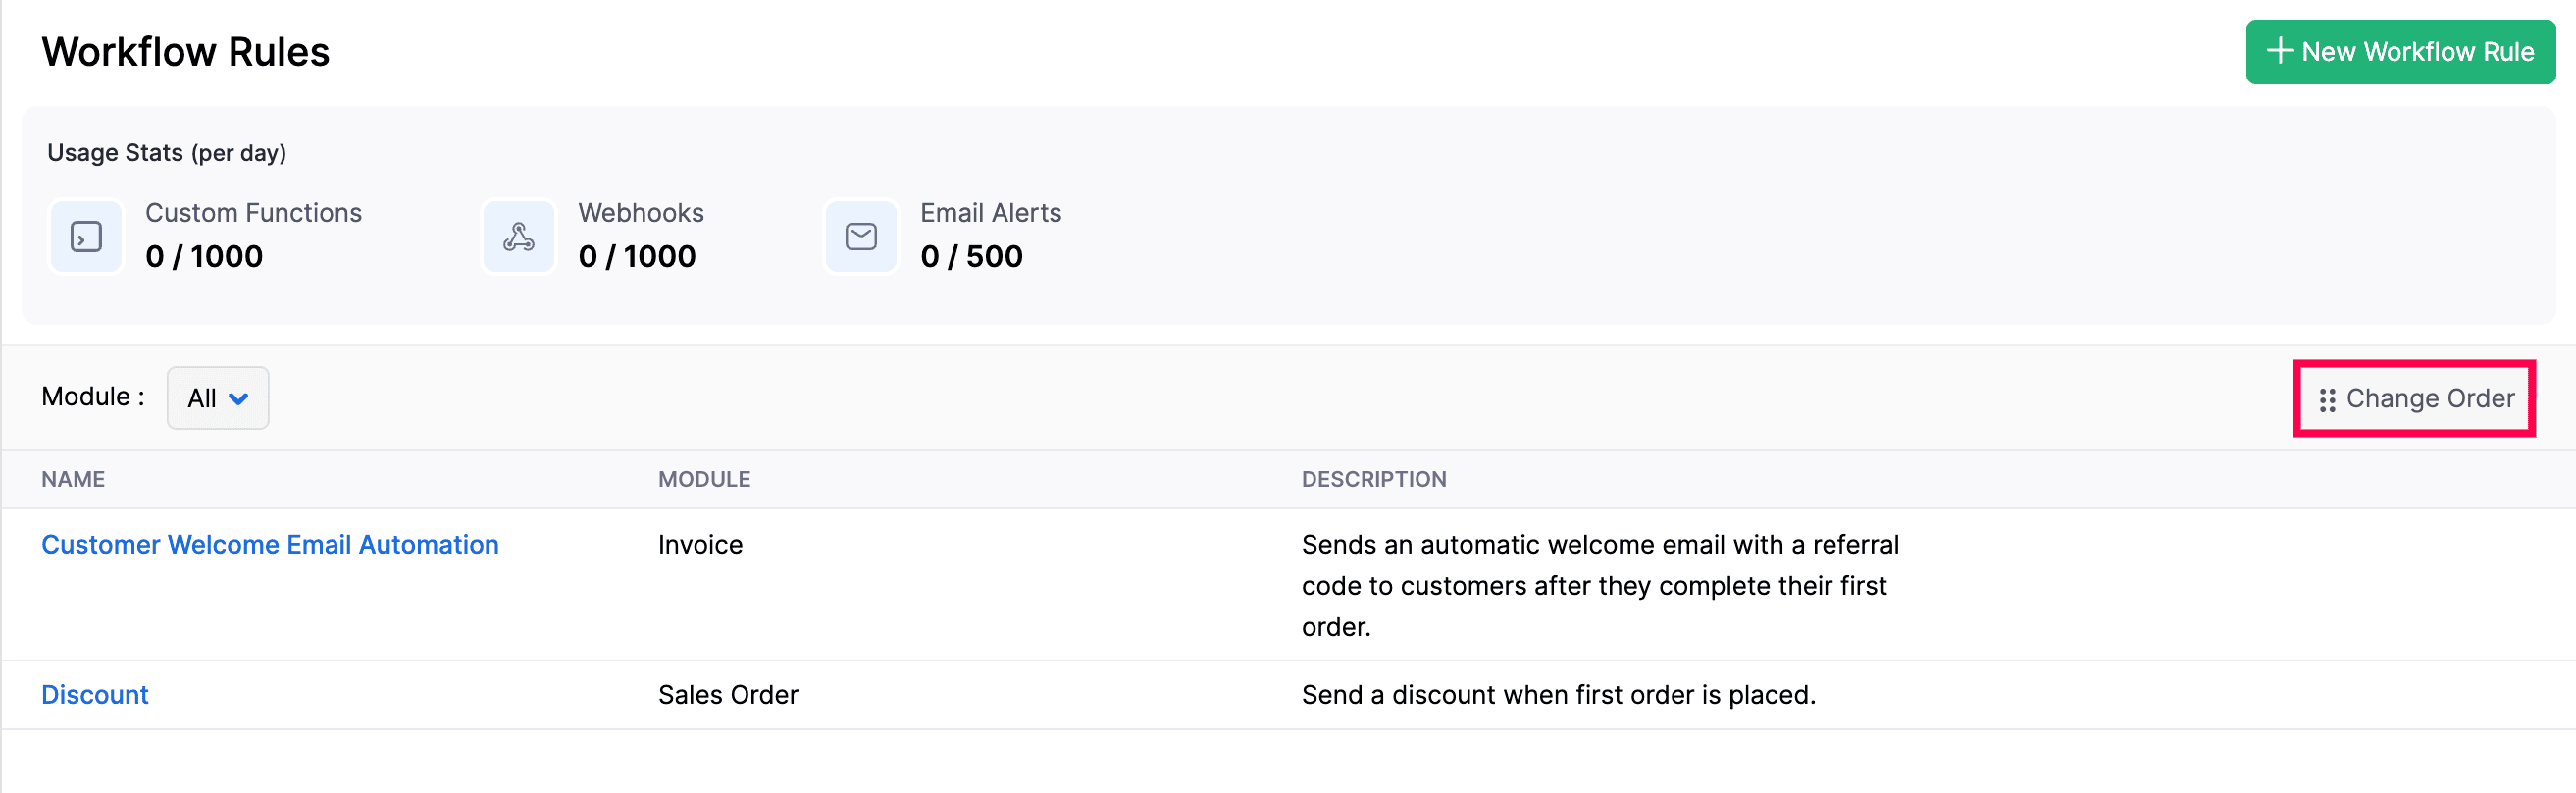
Task: Click the Custom Functions terminal icon
Action: click(86, 237)
